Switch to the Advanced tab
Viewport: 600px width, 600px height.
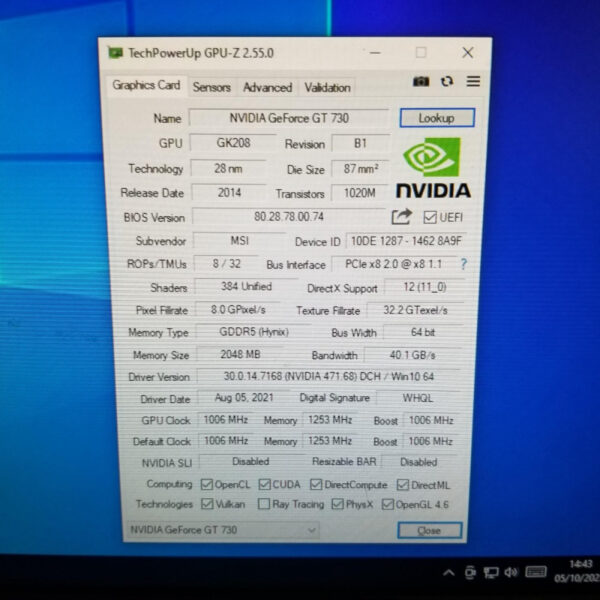click(x=267, y=87)
